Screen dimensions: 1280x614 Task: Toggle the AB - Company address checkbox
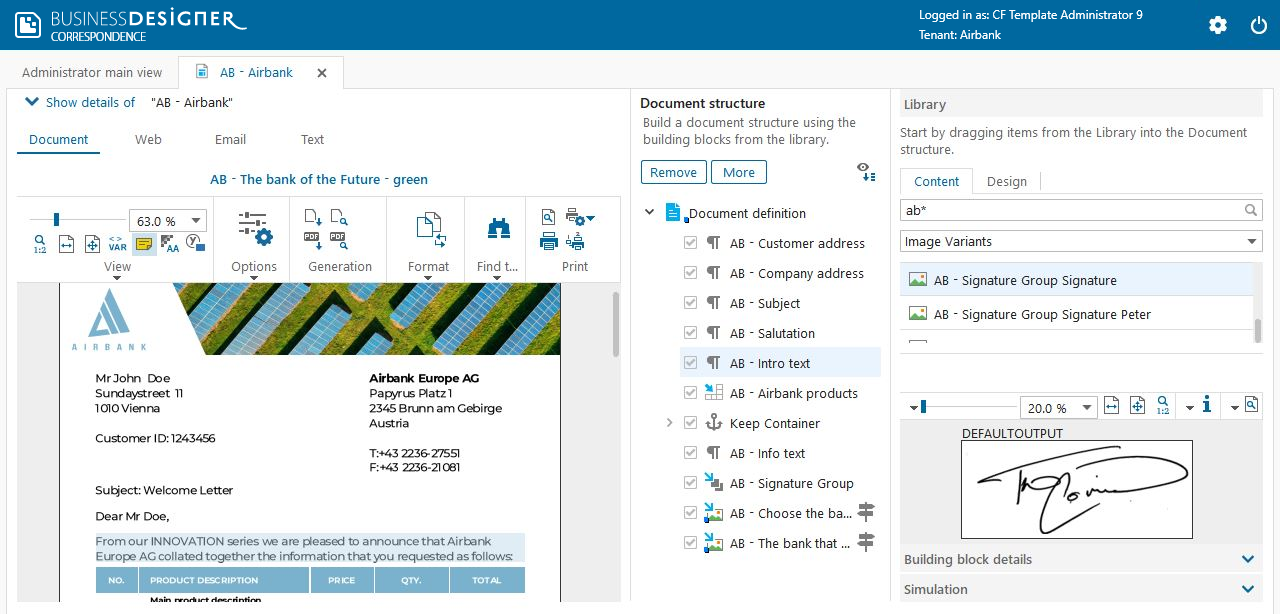pyautogui.click(x=690, y=273)
